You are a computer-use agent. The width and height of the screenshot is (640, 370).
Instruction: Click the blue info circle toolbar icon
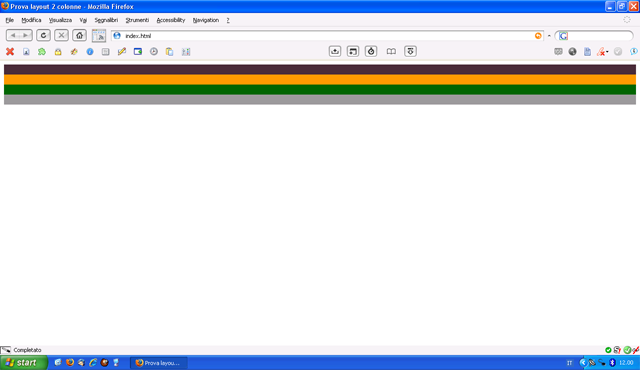coord(90,52)
